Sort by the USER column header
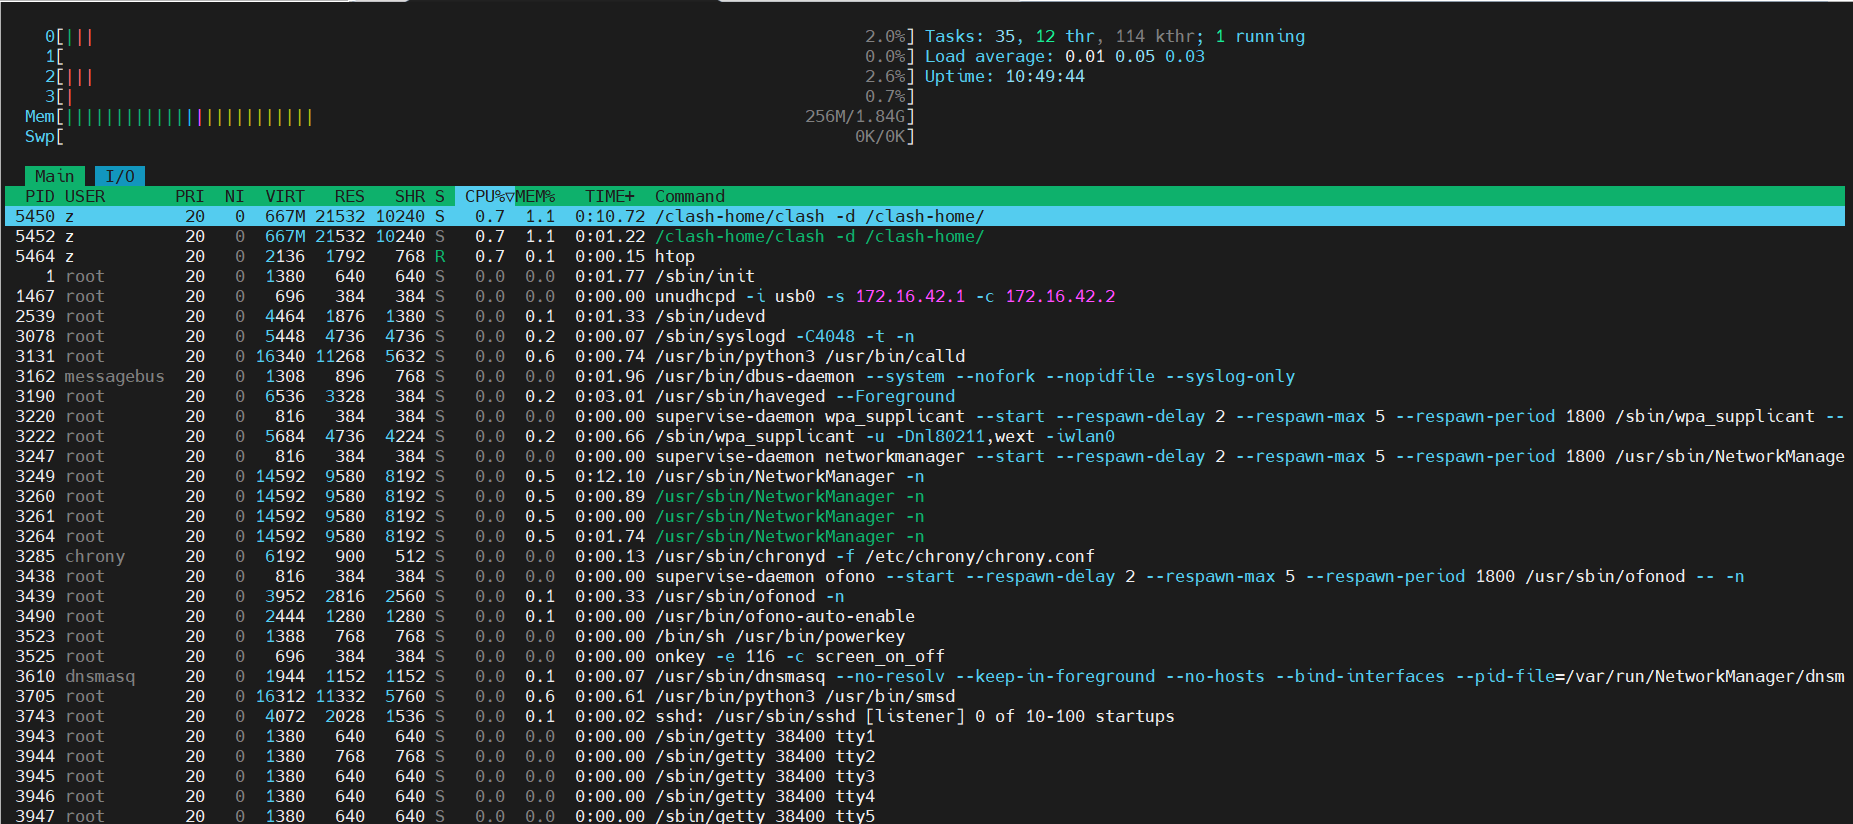This screenshot has width=1853, height=824. click(85, 196)
